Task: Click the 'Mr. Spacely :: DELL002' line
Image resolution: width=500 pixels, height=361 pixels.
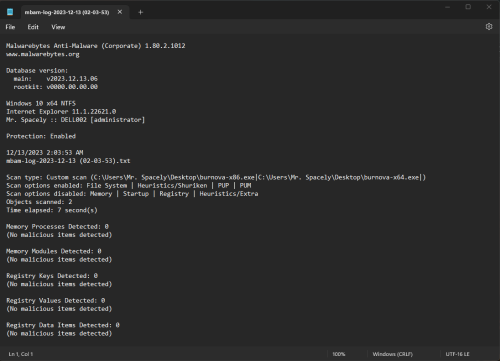Action: (76, 120)
